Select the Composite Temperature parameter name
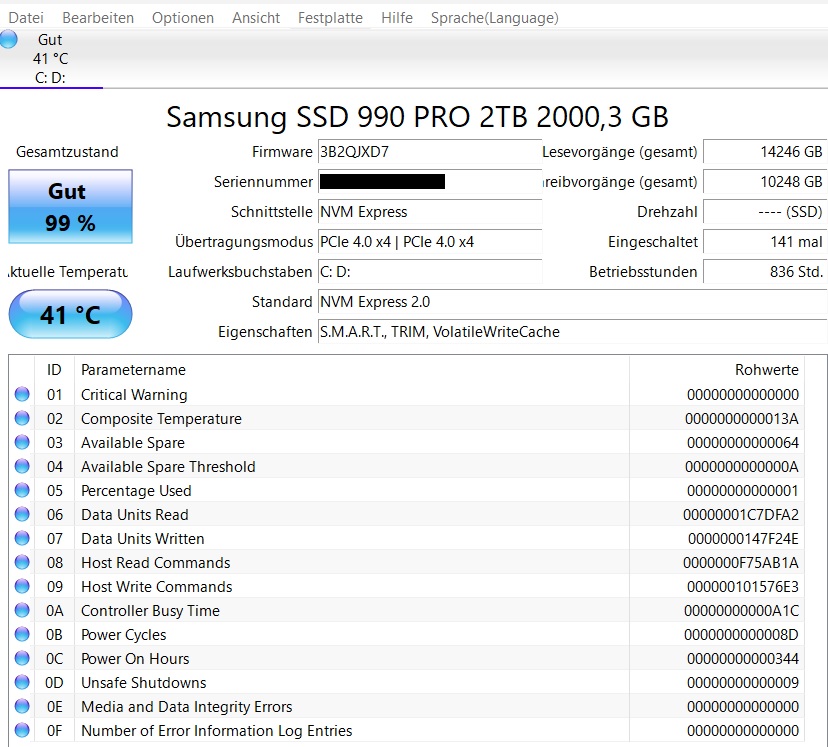This screenshot has height=747, width=828. [x=161, y=419]
